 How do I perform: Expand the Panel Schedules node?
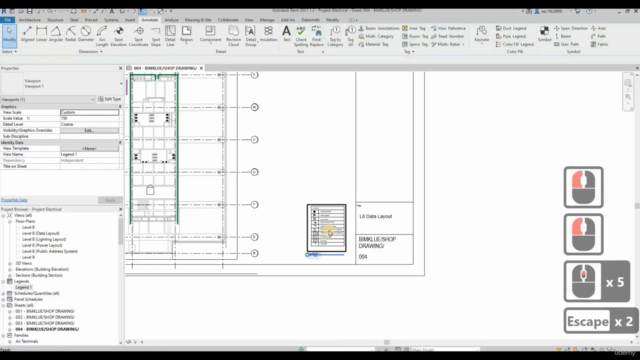(x=4, y=300)
